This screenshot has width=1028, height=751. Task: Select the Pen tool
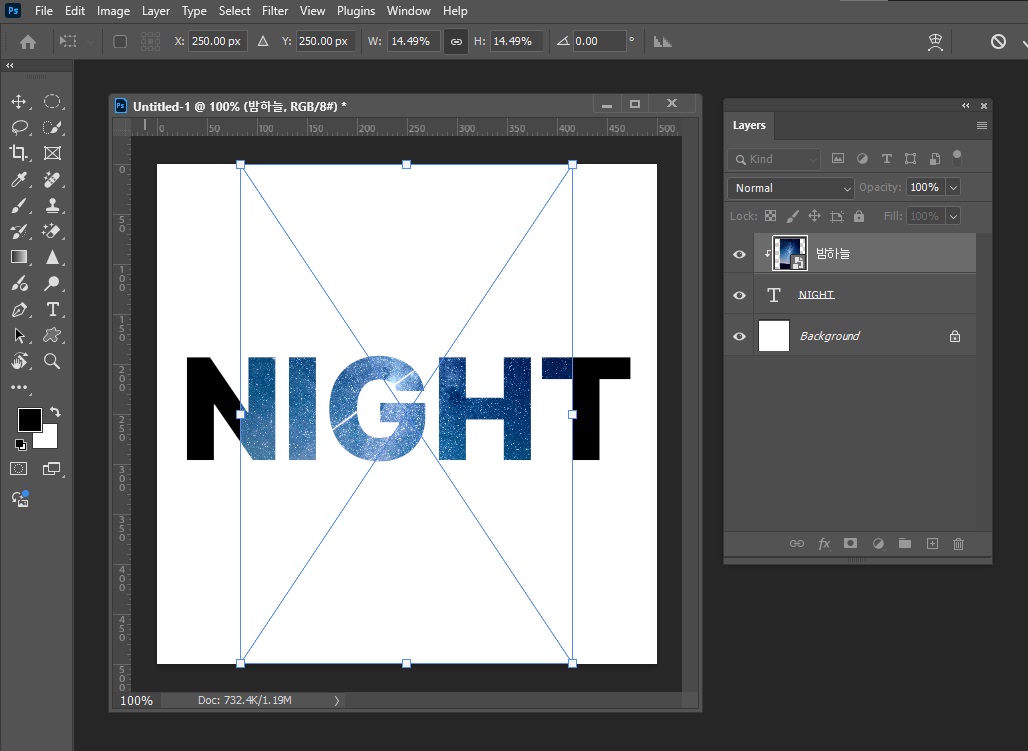click(19, 310)
